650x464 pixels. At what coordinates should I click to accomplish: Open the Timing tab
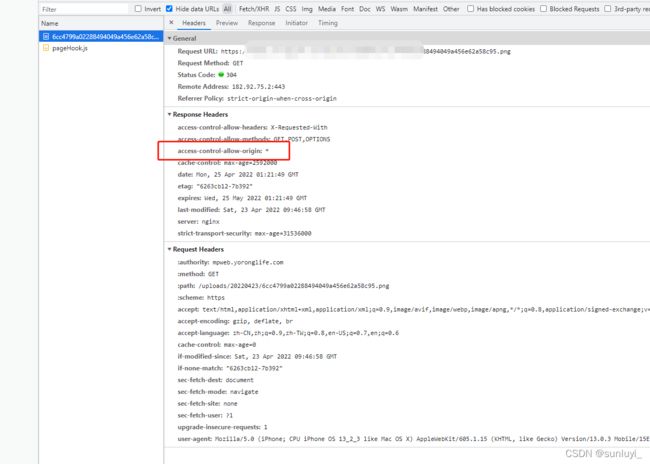[x=327, y=23]
